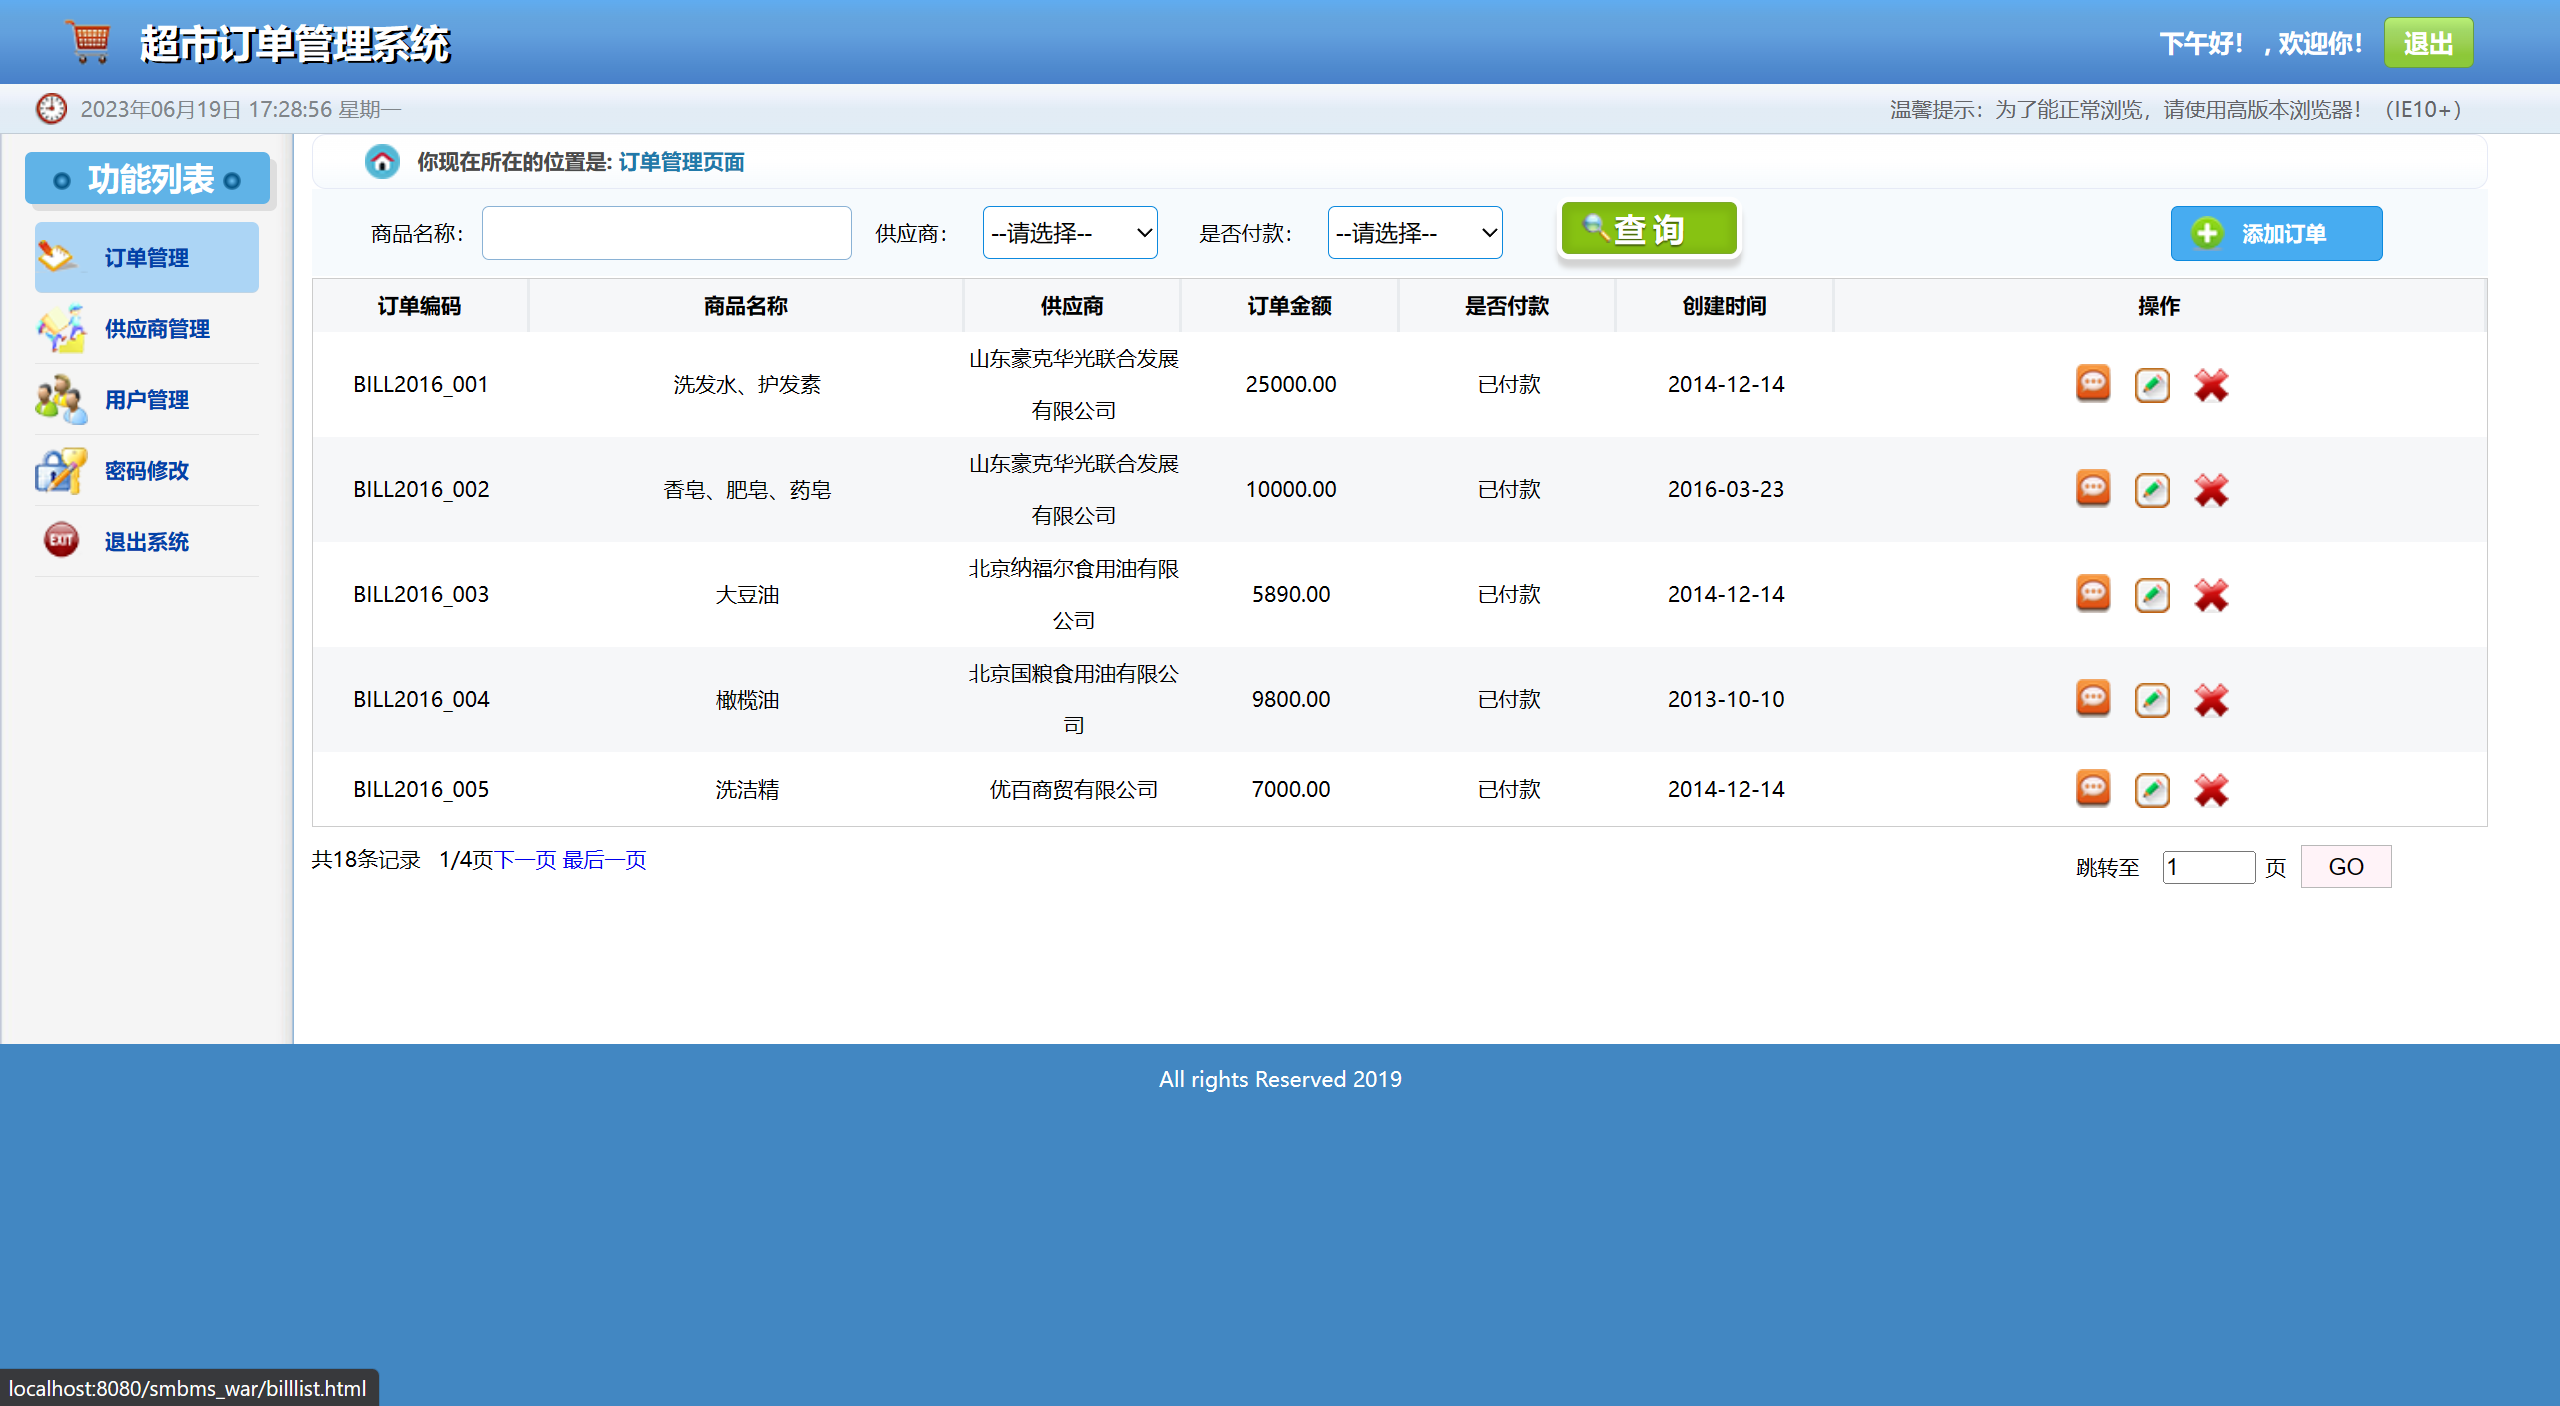This screenshot has width=2560, height=1406.
Task: Click the GO page jump button
Action: (x=2346, y=866)
